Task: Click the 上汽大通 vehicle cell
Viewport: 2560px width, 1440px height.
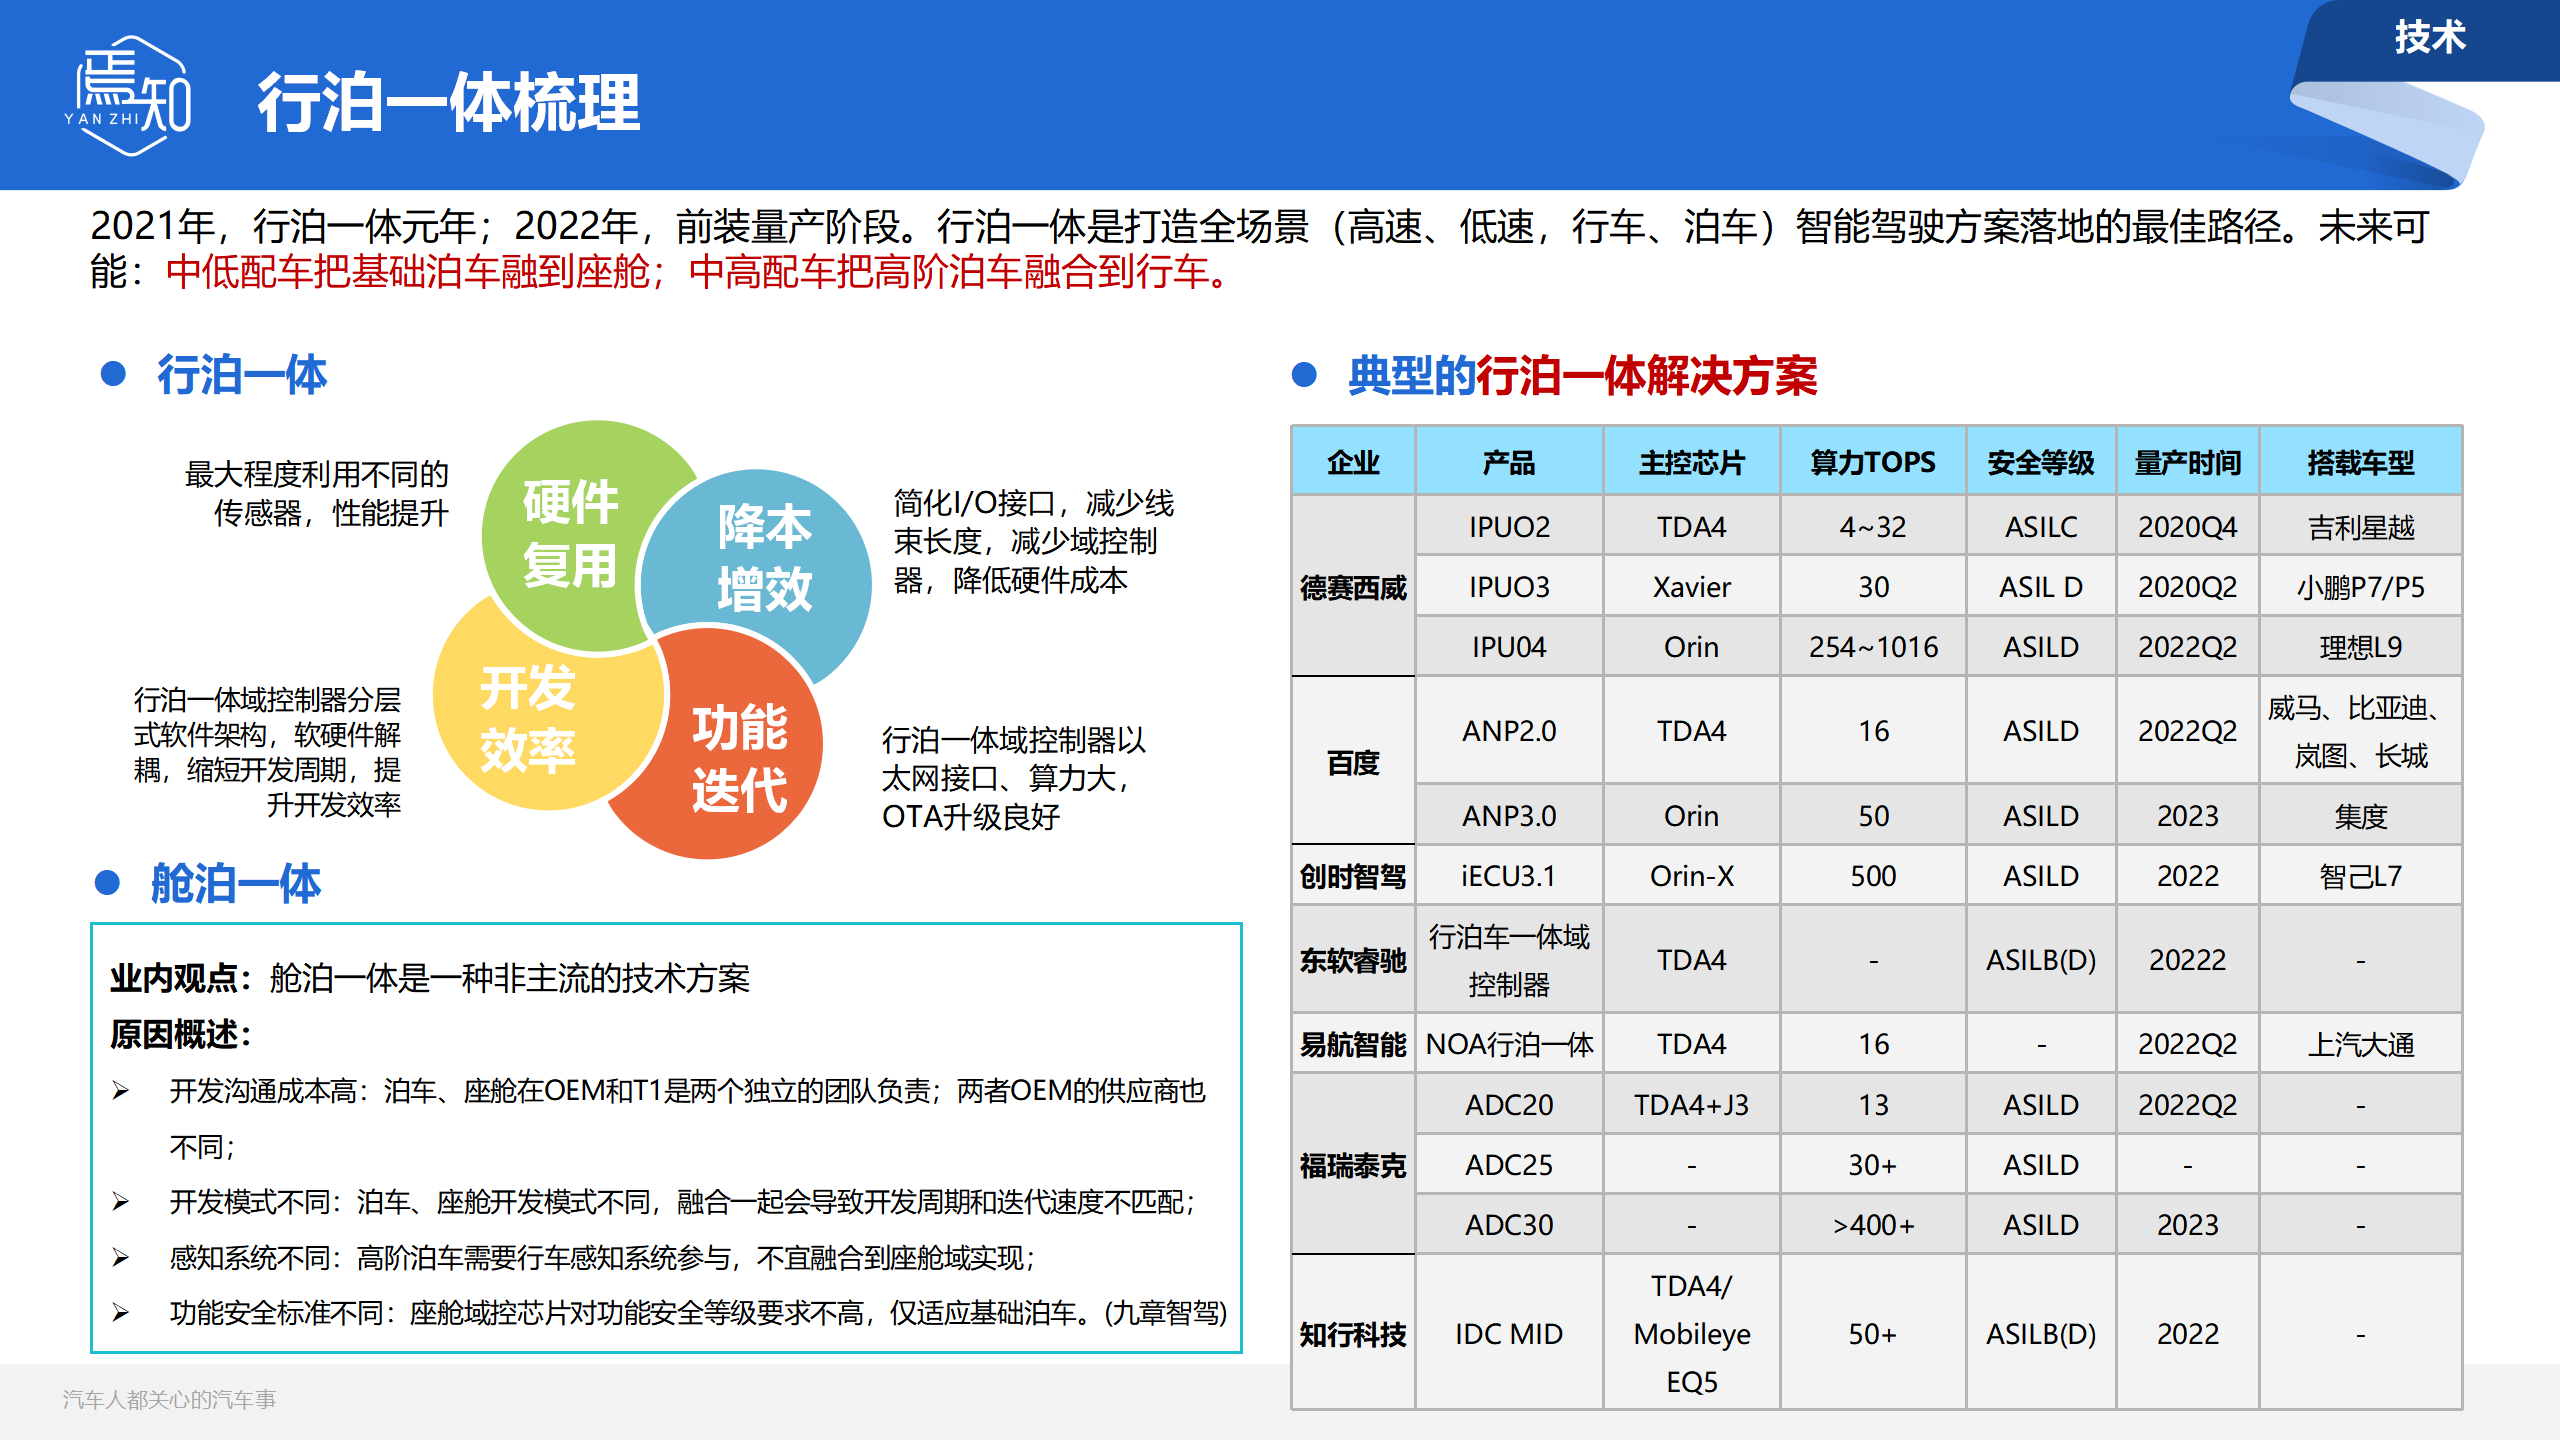Action: [x=2361, y=1044]
